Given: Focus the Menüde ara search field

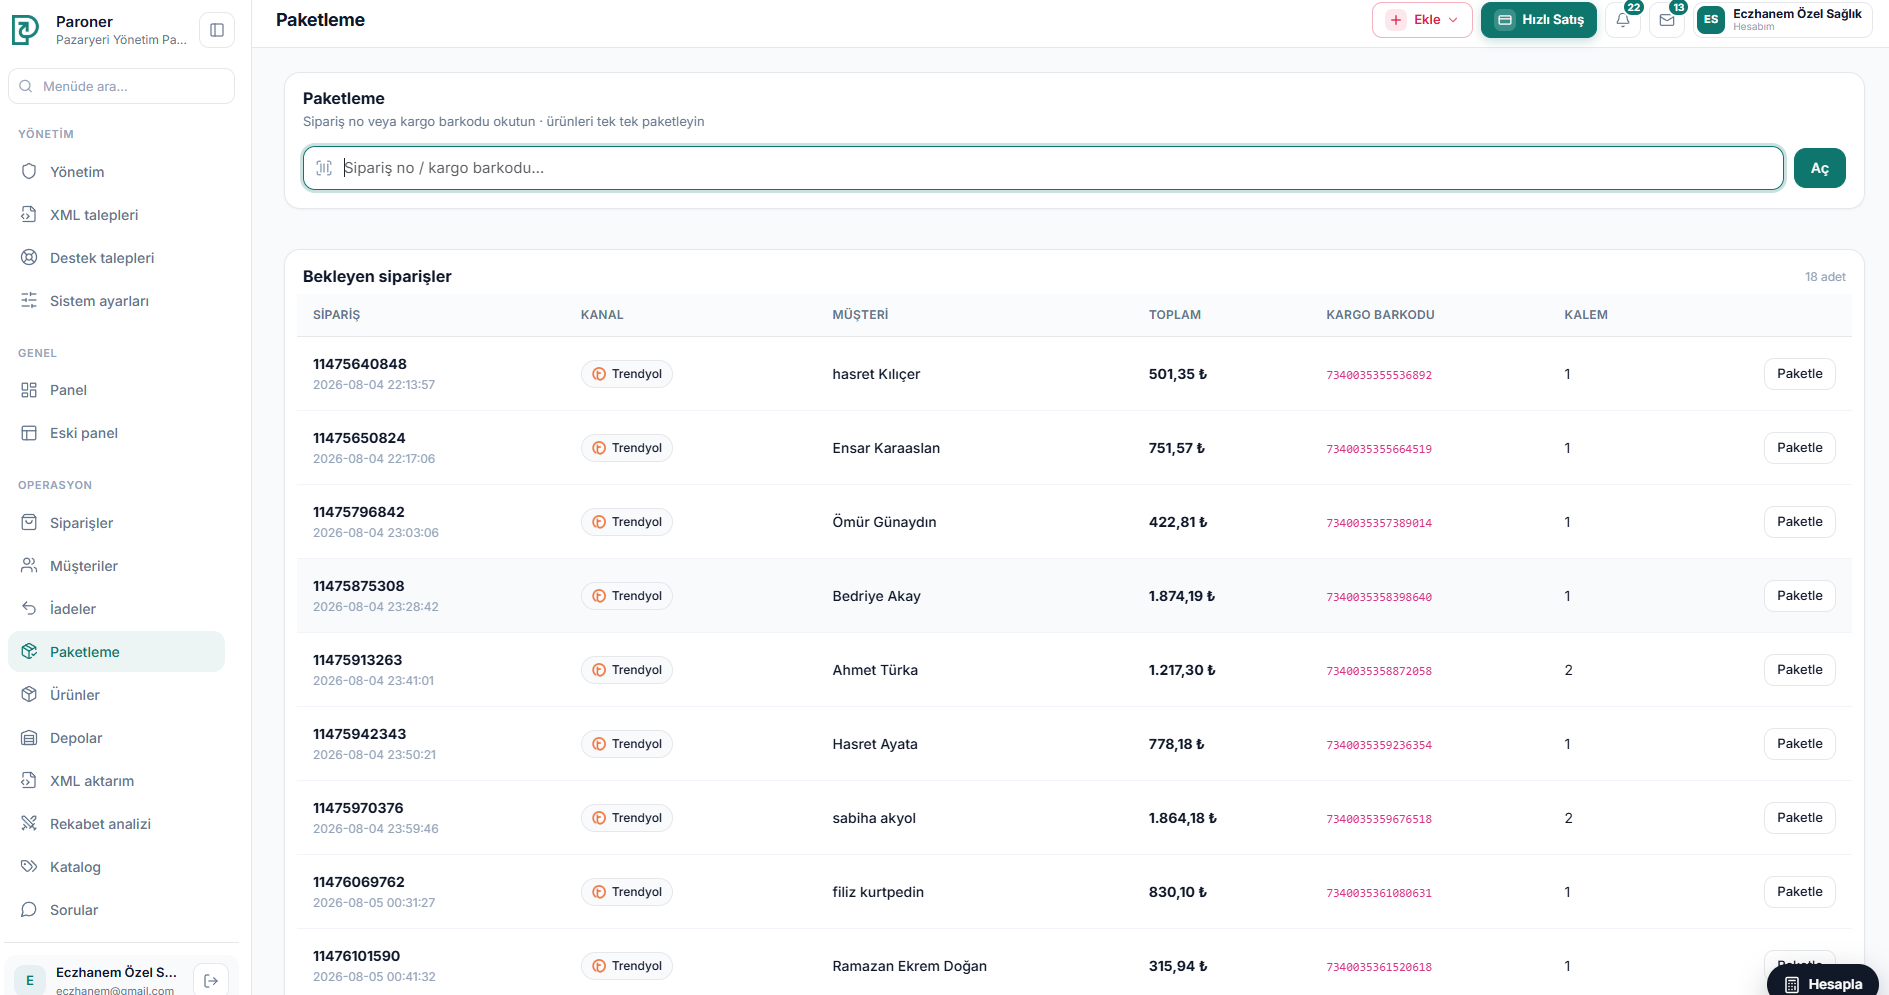Looking at the screenshot, I should (x=121, y=86).
